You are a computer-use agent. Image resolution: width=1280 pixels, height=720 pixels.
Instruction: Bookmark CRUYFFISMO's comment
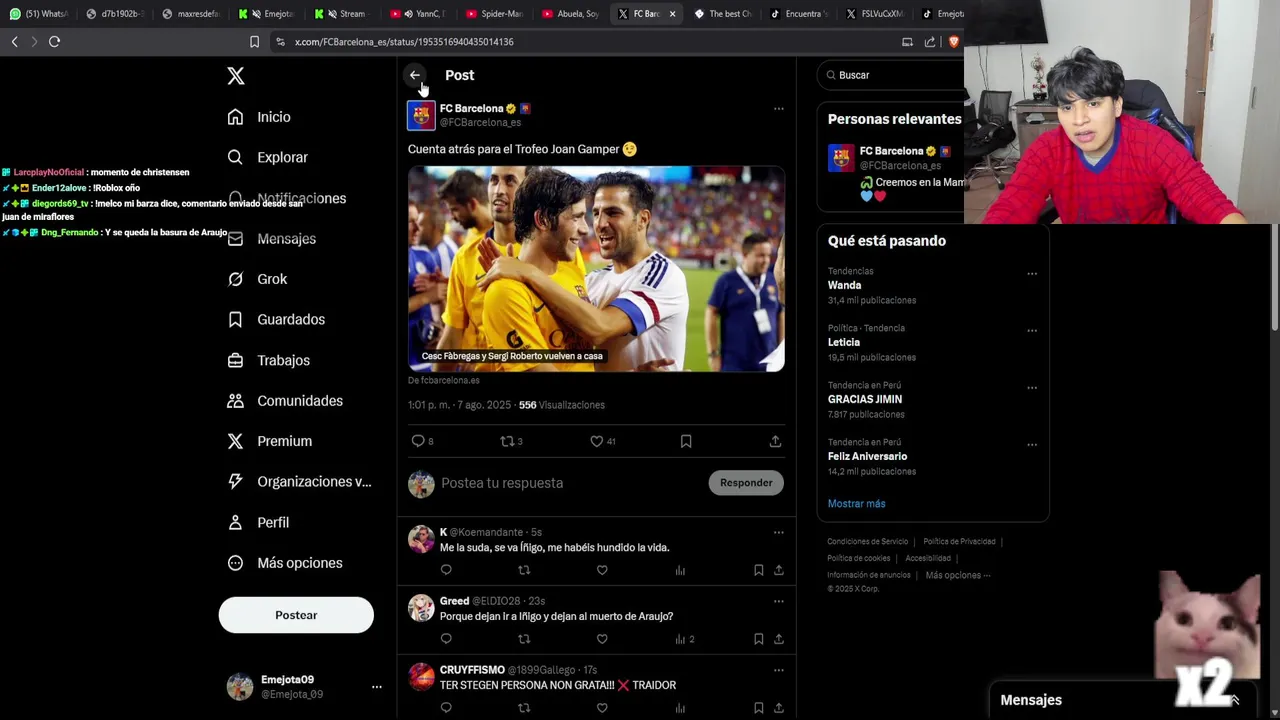click(x=758, y=708)
